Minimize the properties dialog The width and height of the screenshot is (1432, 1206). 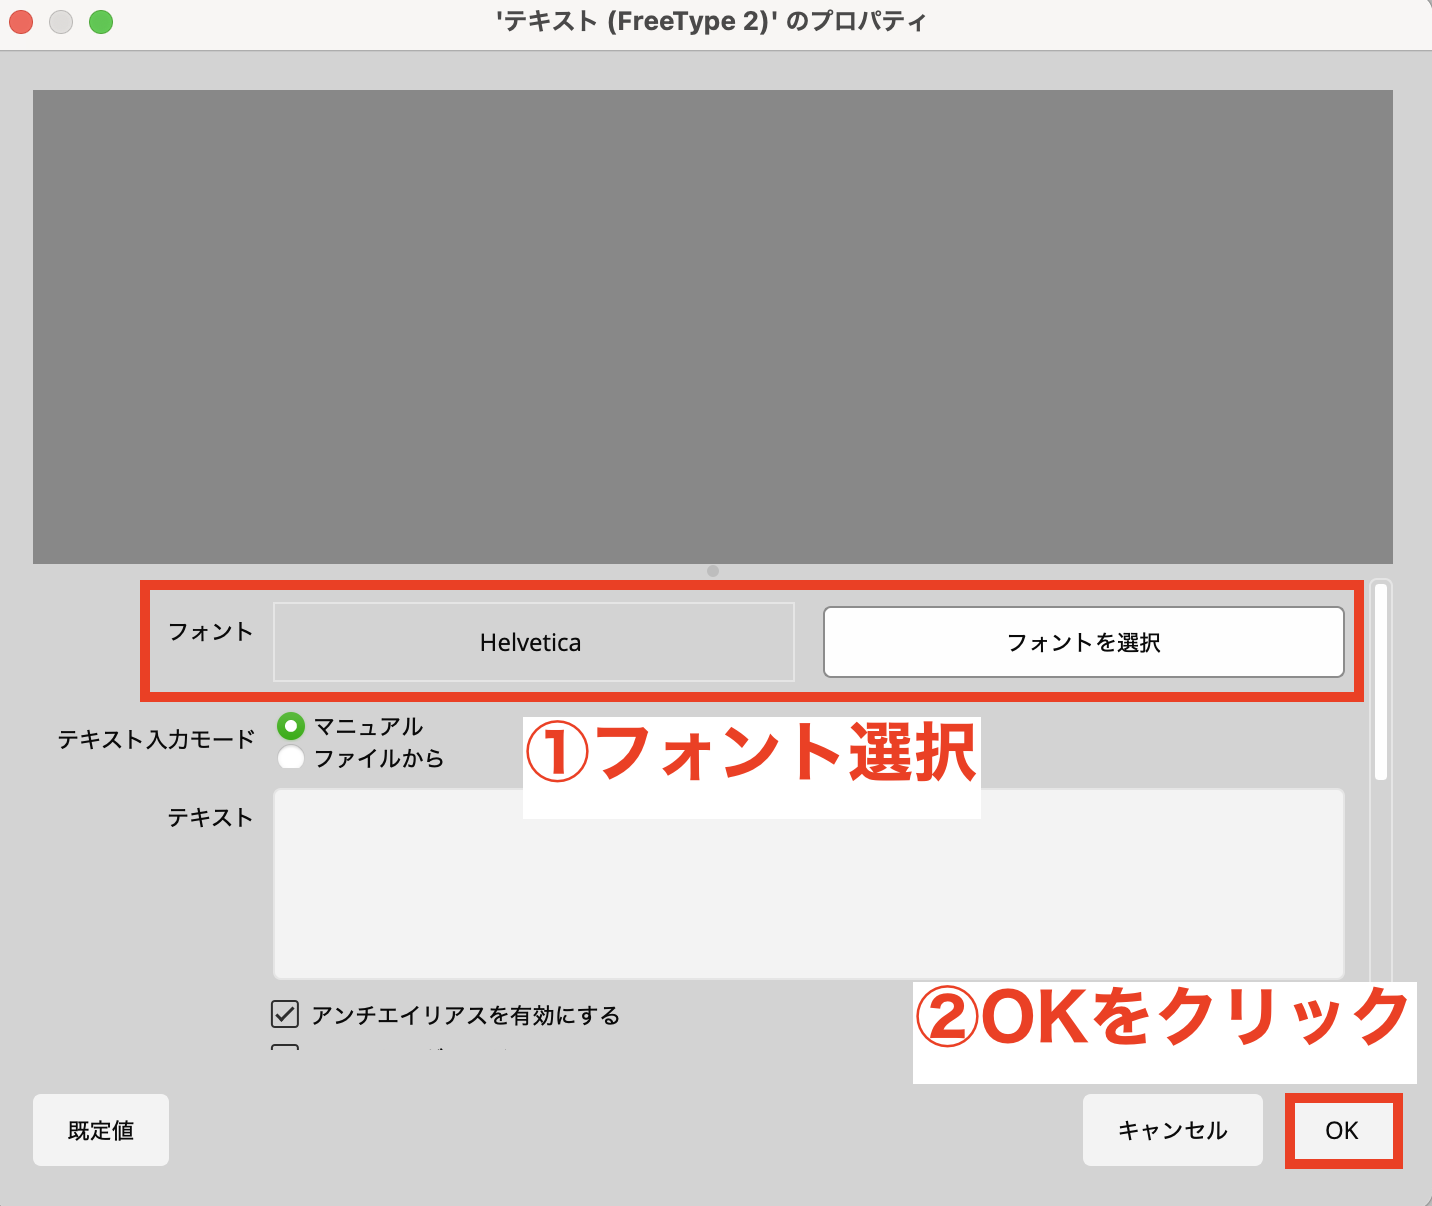point(60,21)
